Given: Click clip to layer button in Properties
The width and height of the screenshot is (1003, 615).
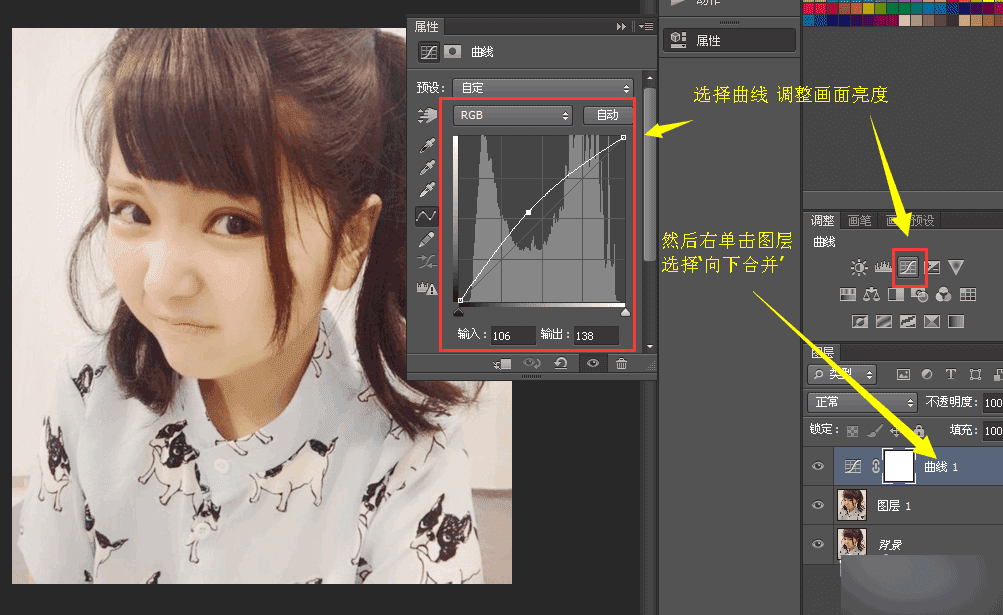Looking at the screenshot, I should pyautogui.click(x=502, y=363).
